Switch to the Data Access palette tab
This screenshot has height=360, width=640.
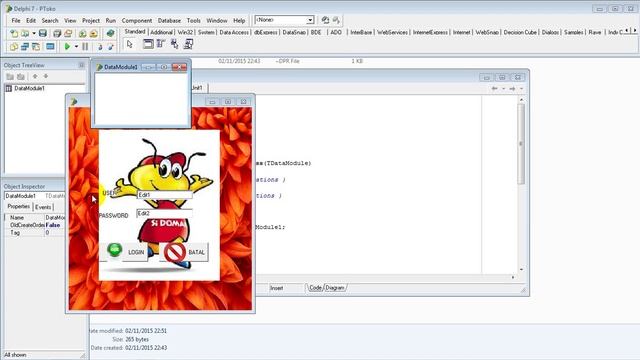[x=234, y=32]
